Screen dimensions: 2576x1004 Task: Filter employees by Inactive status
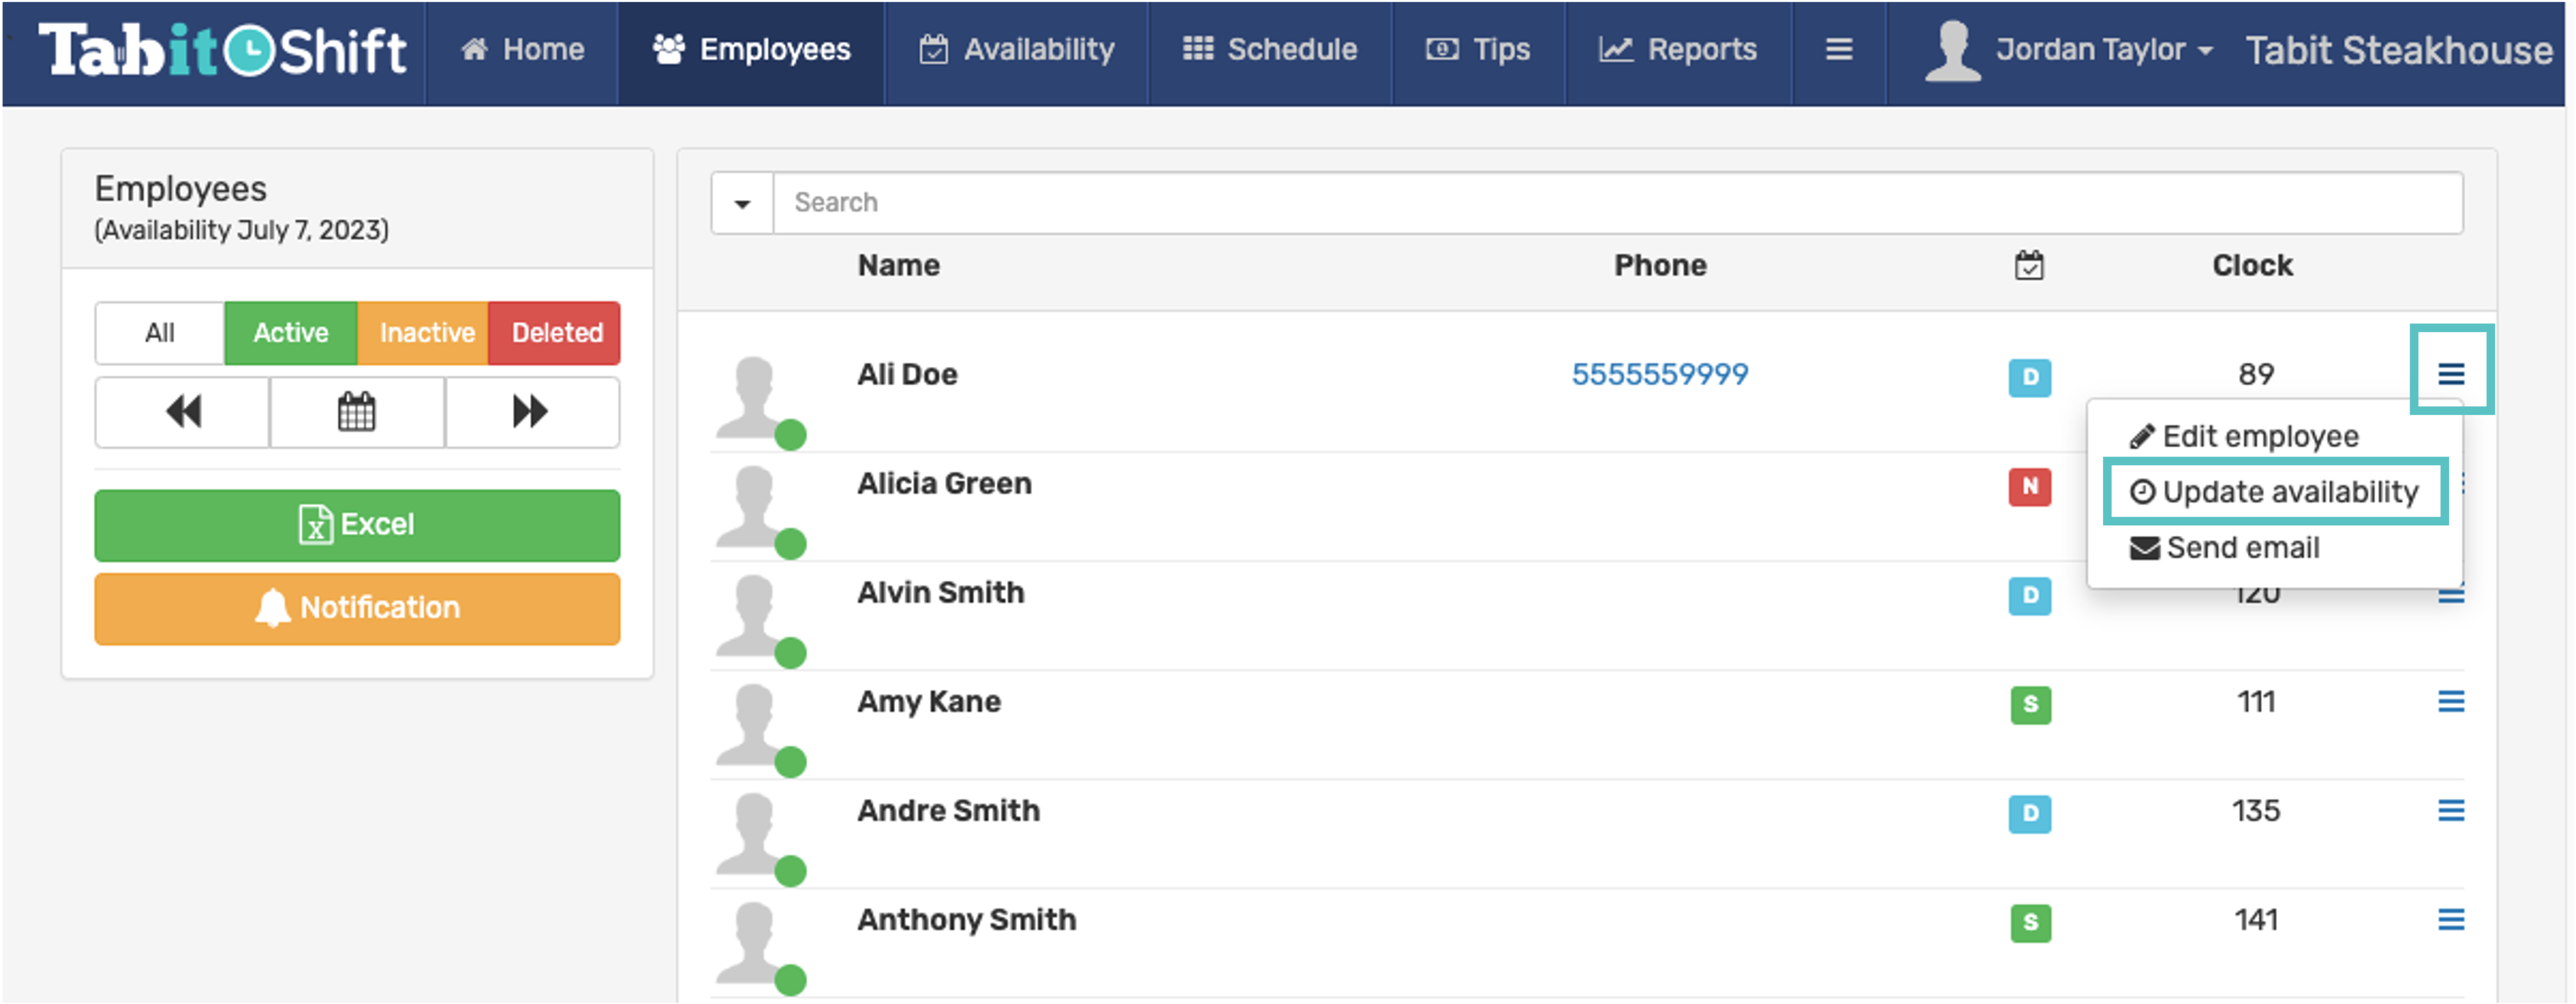(x=426, y=333)
